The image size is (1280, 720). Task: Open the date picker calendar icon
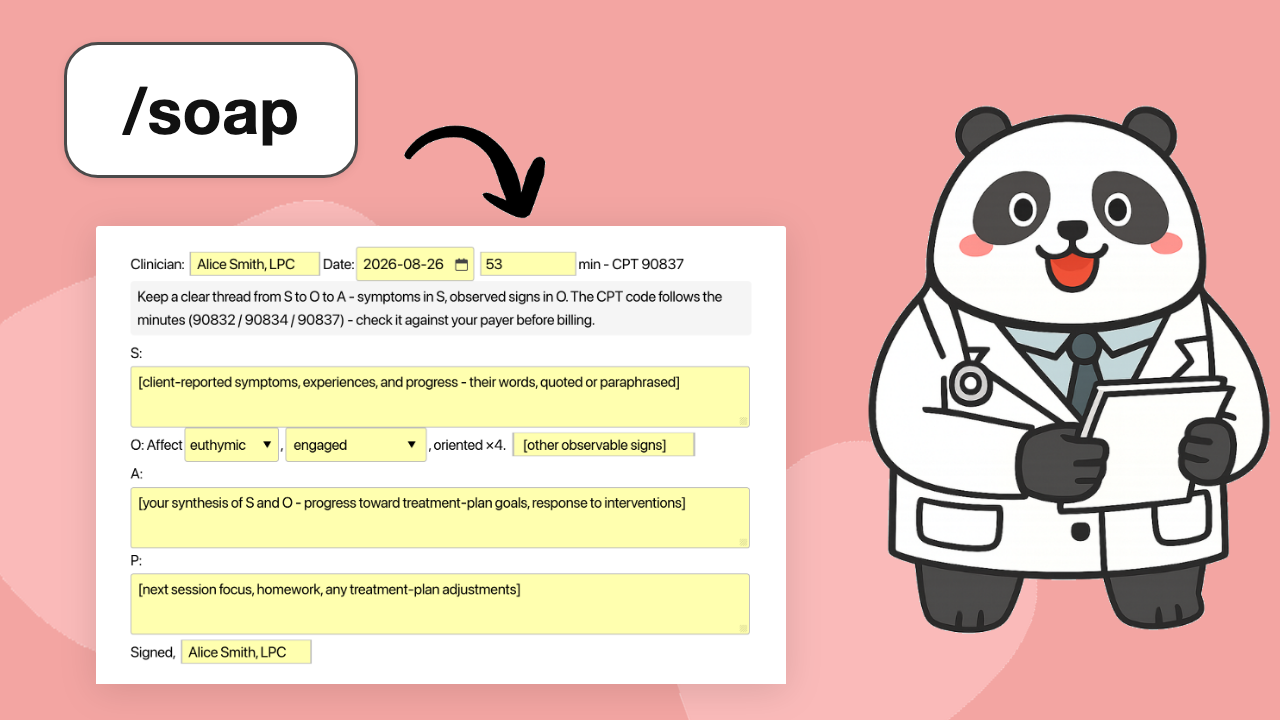pyautogui.click(x=461, y=265)
